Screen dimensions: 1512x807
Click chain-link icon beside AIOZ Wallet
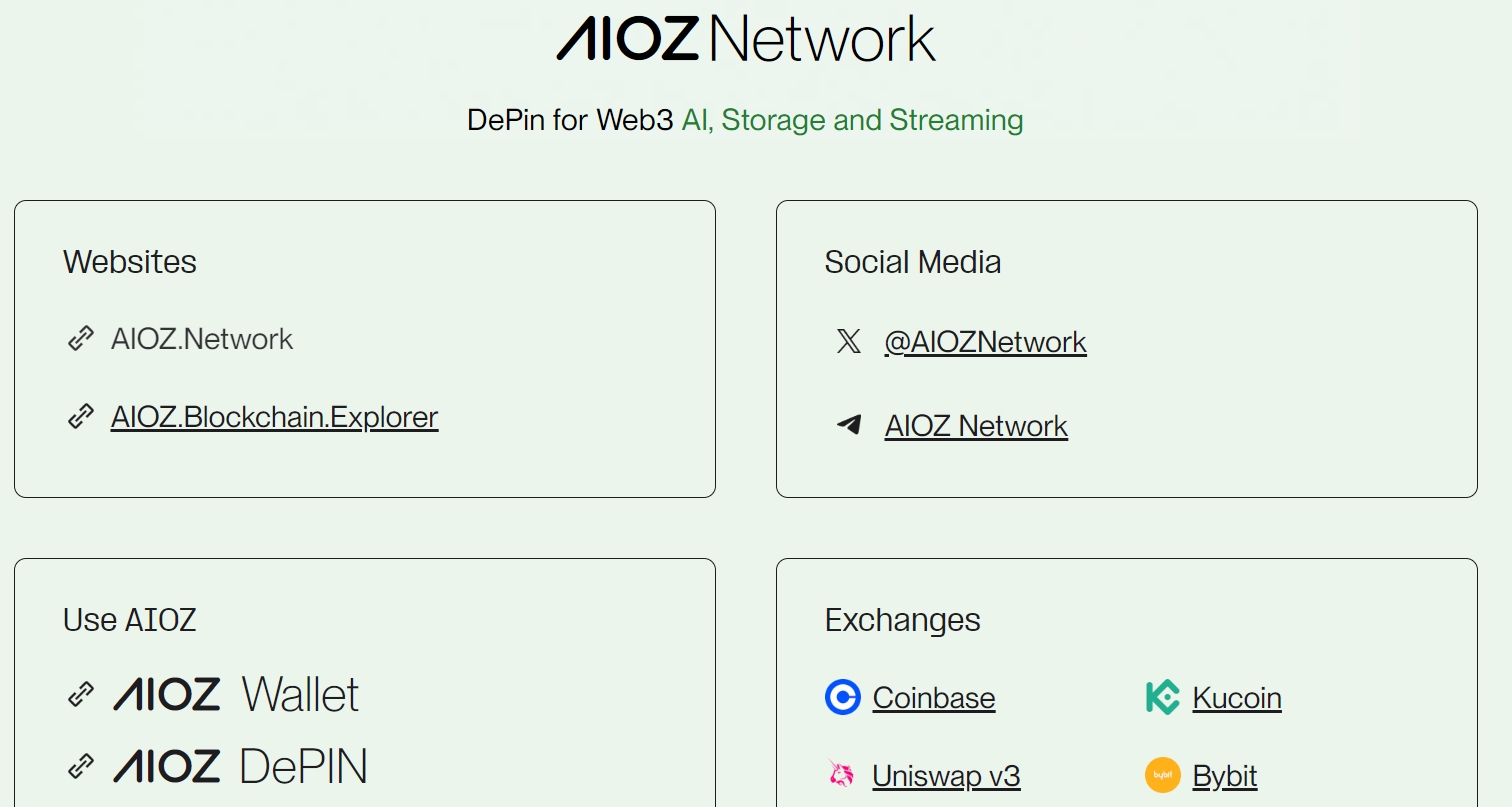click(81, 693)
